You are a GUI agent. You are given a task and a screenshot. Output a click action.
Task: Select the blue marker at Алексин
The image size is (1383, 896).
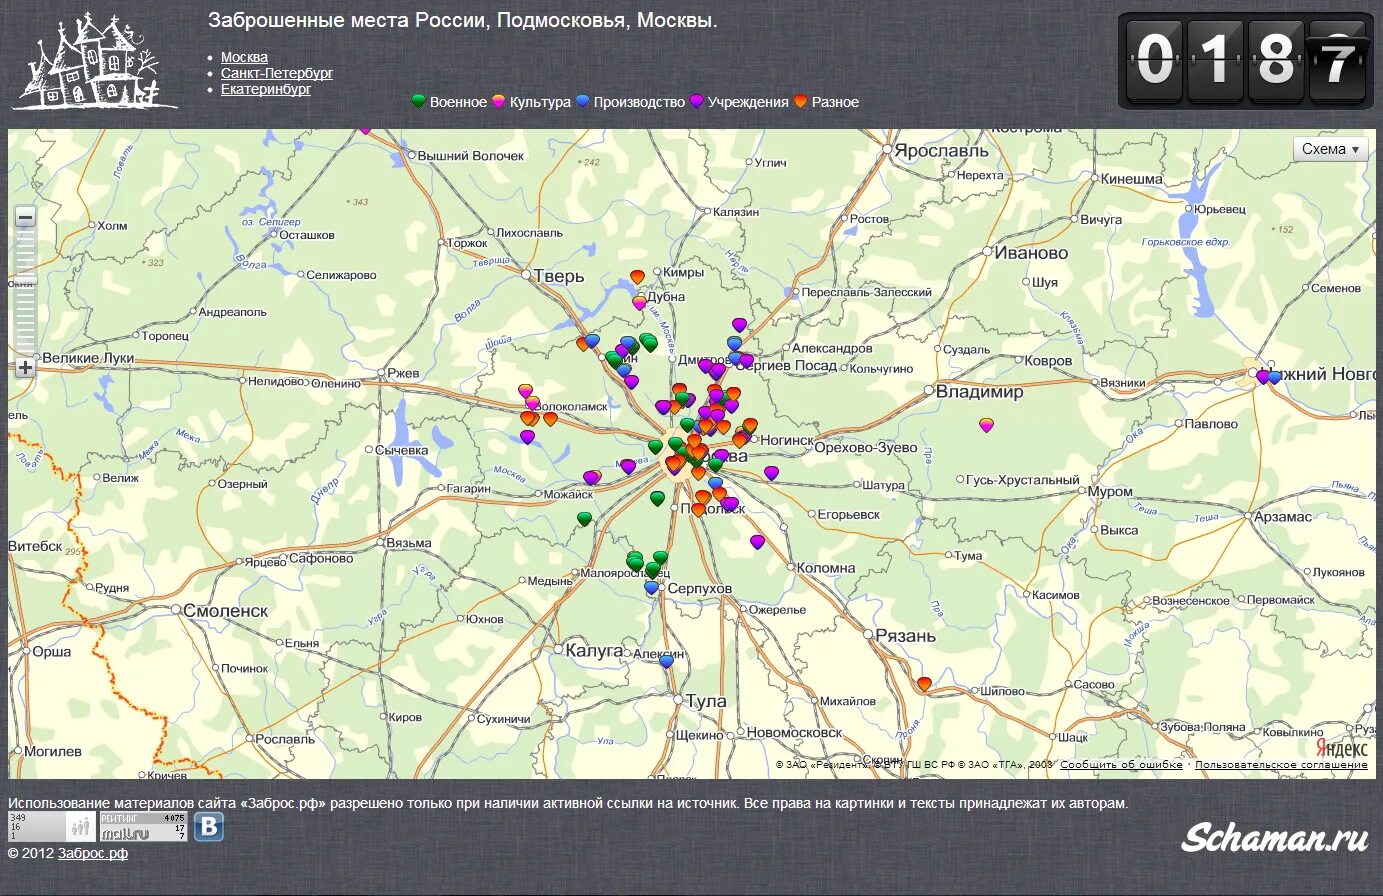pos(666,660)
